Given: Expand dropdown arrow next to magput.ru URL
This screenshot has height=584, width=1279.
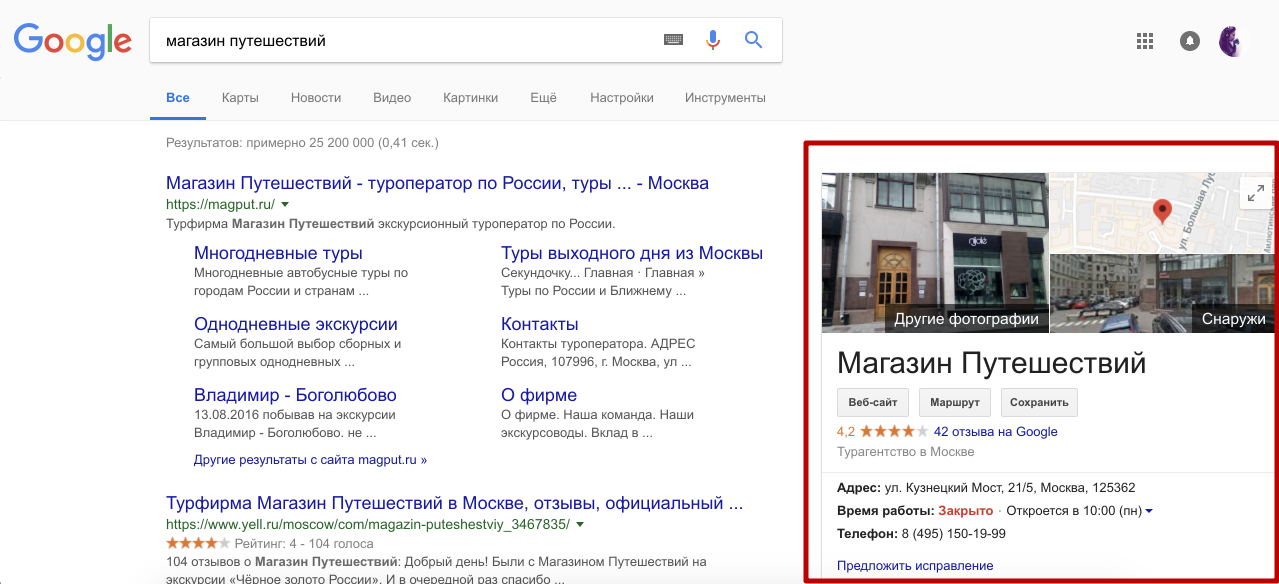Looking at the screenshot, I should click(285, 204).
